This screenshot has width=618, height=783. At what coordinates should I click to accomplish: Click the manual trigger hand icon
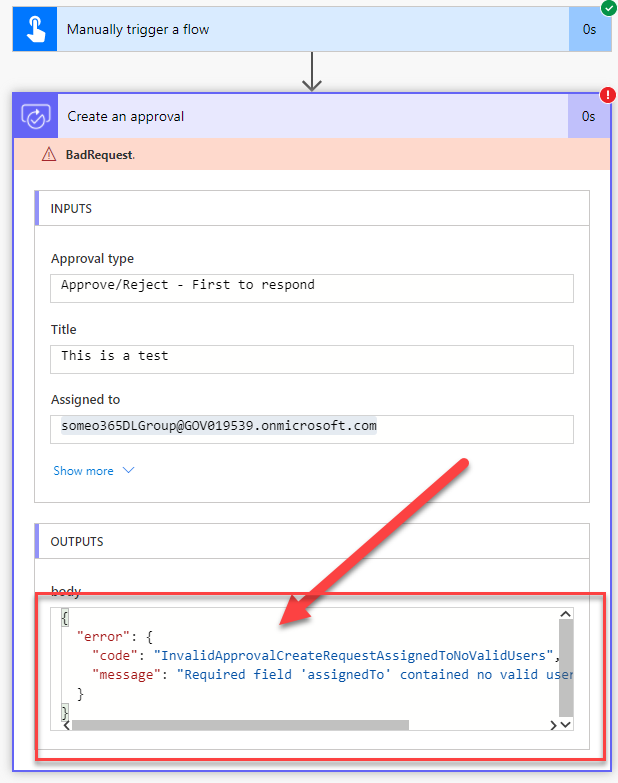[35, 29]
